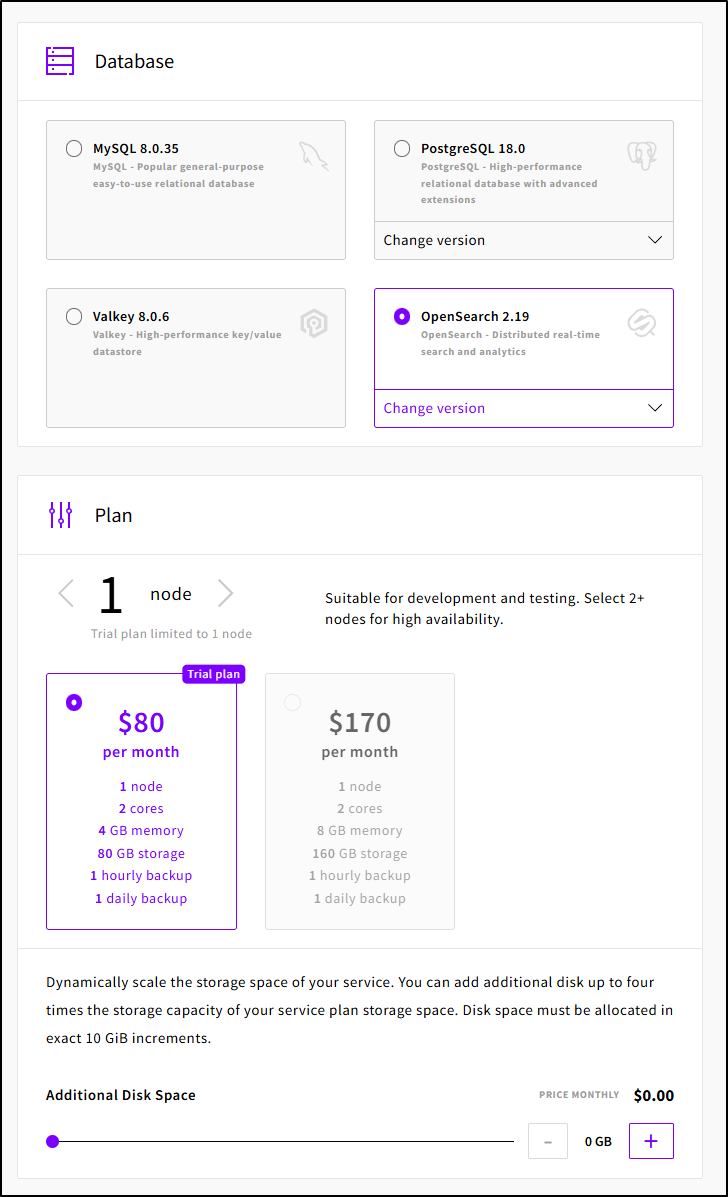
Task: Click the Plan section sliders icon
Action: 60,515
